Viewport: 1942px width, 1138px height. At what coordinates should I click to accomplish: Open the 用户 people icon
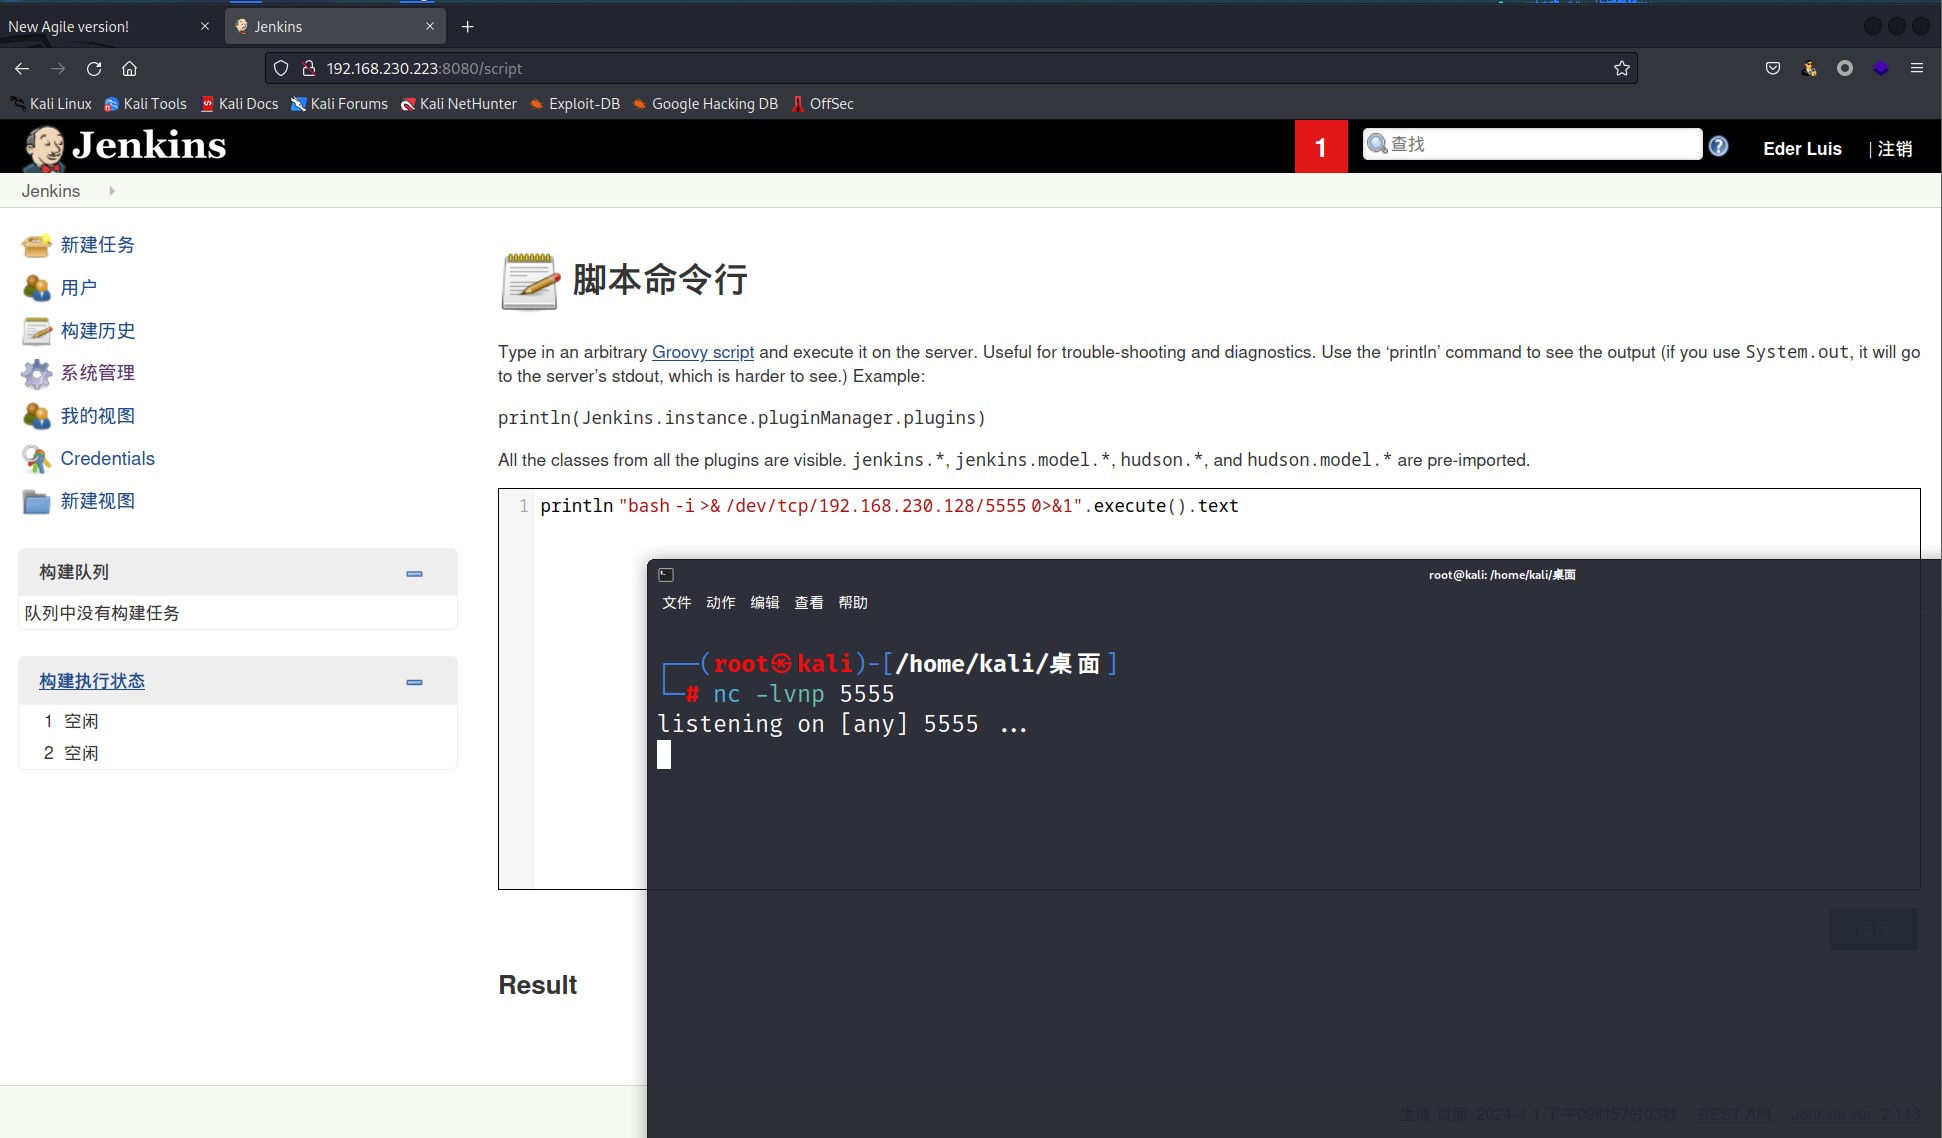click(x=37, y=288)
